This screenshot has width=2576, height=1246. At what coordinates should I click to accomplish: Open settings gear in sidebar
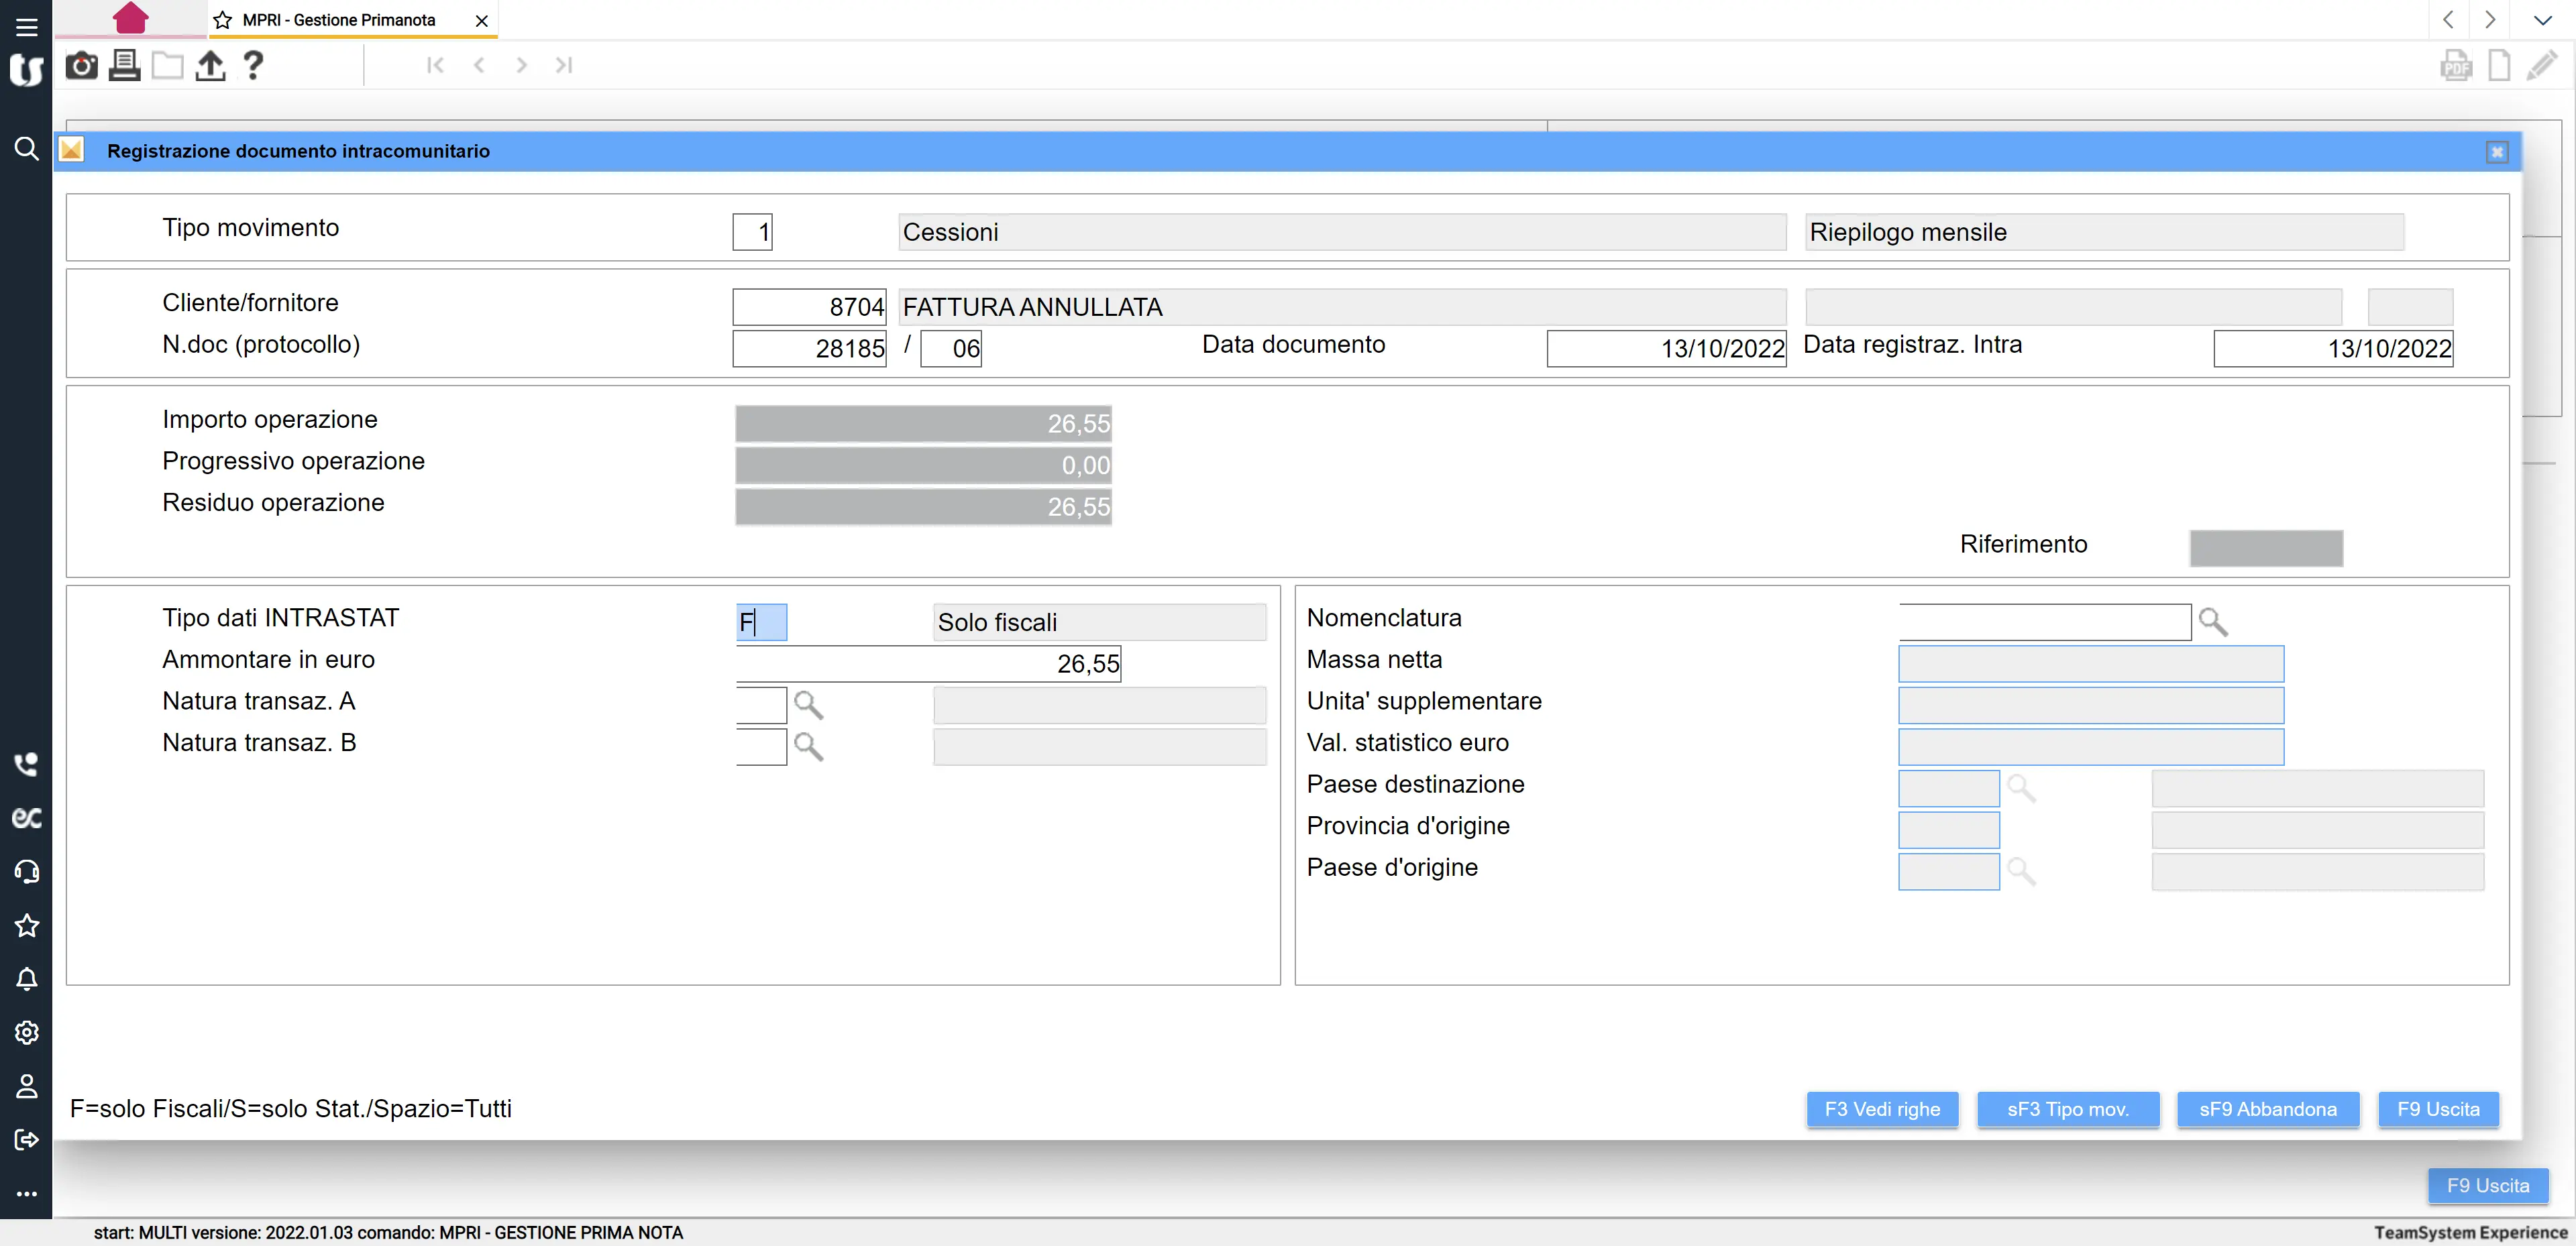pos(26,1032)
